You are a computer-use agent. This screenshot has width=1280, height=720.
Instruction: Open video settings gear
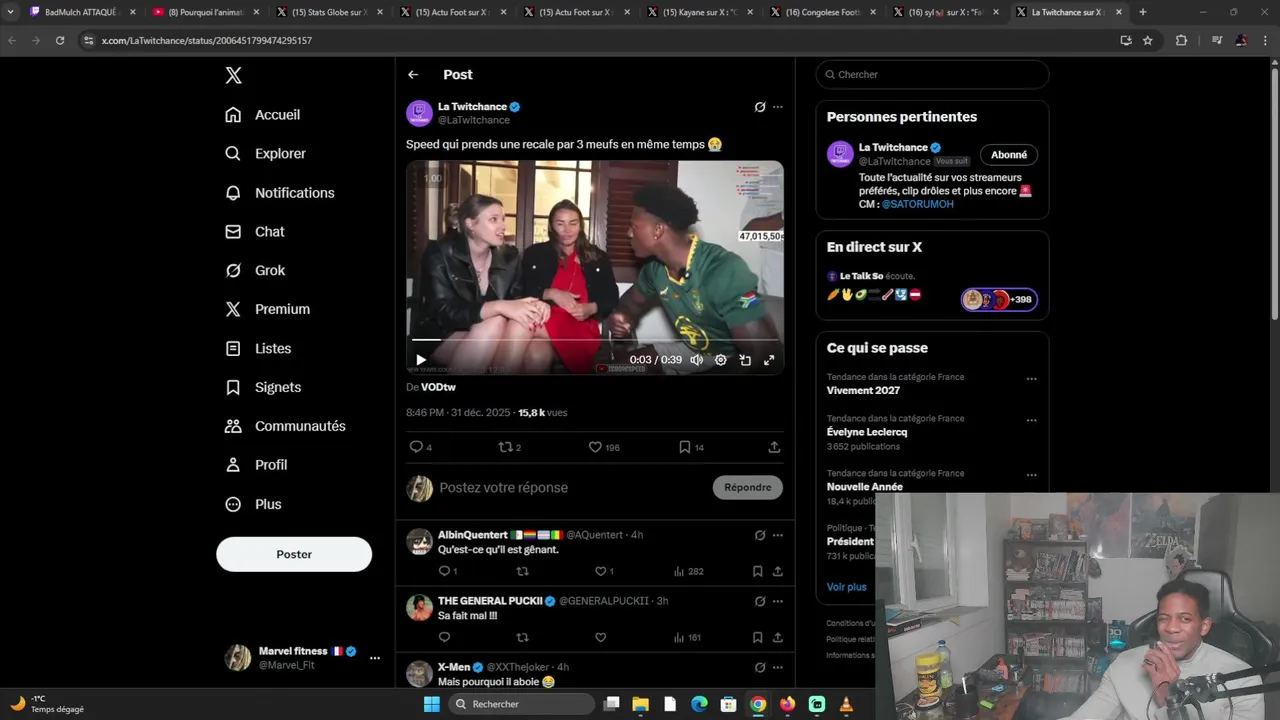[720, 360]
